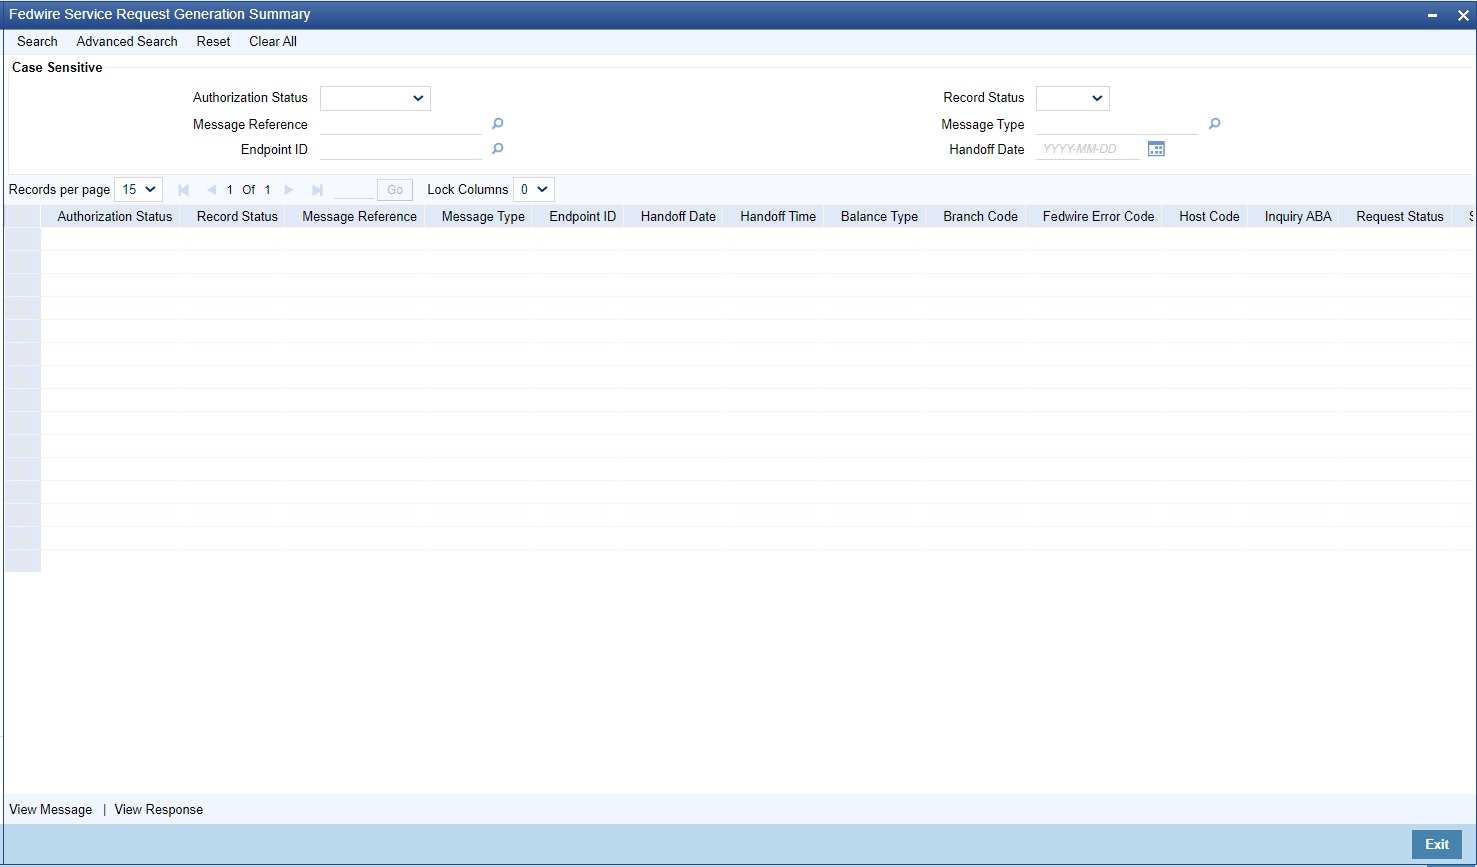The image size is (1477, 867).
Task: Go to last page of records
Action: 317,190
